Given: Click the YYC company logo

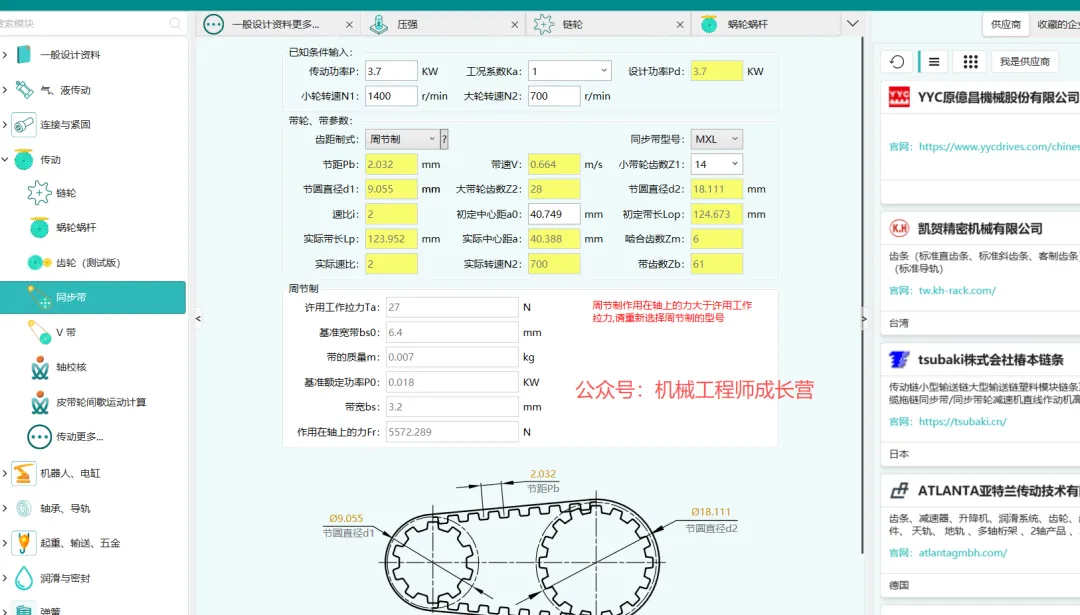Looking at the screenshot, I should coord(899,97).
